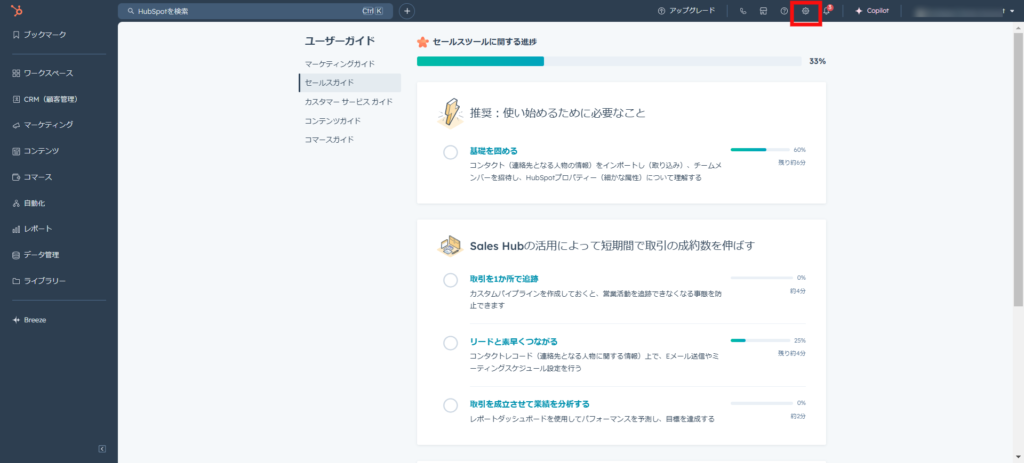Viewport: 1024px width, 463px height.
Task: Collapse the left sidebar with arrow icon
Action: 102,449
